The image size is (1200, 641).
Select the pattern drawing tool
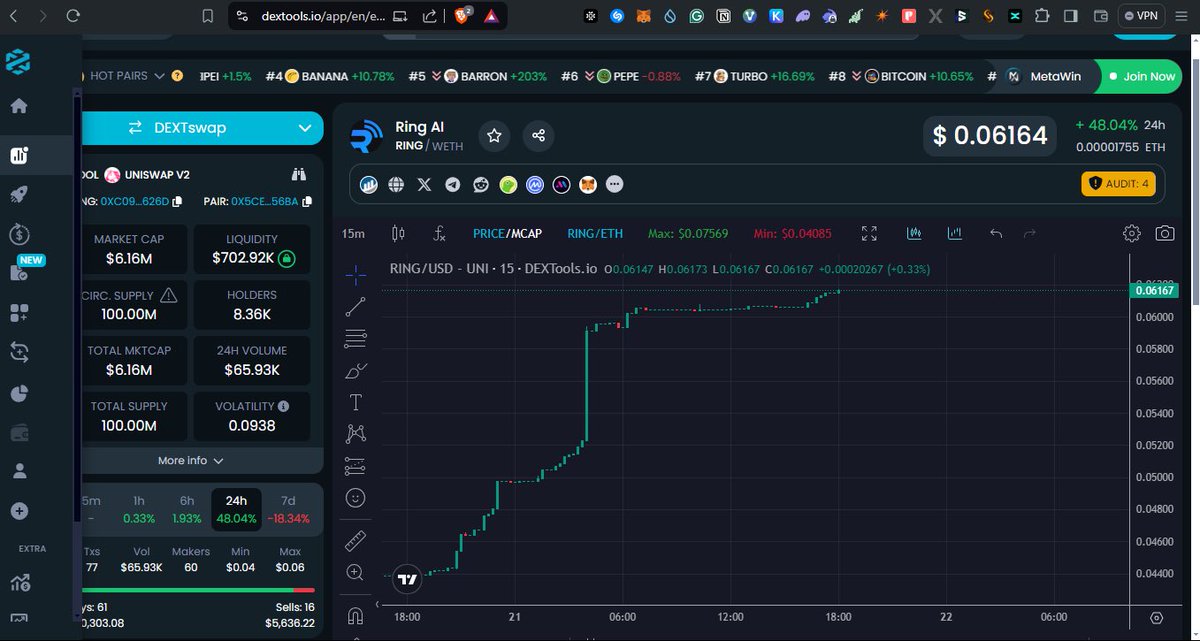[x=355, y=433]
